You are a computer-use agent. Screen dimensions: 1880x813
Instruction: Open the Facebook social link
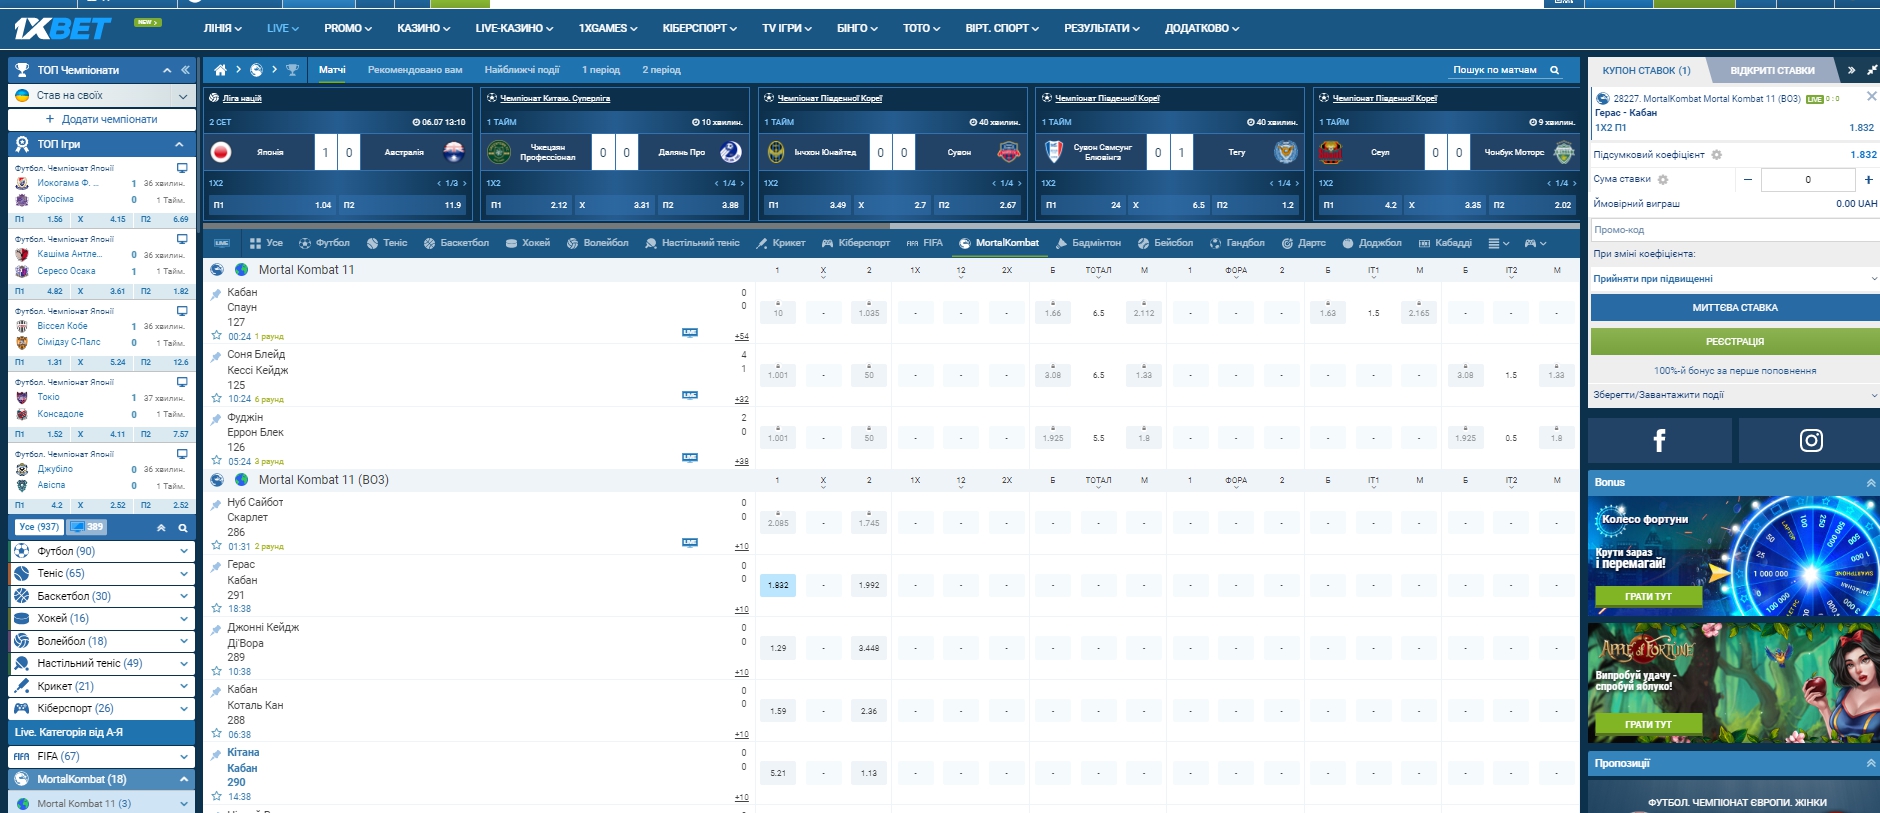(1659, 441)
